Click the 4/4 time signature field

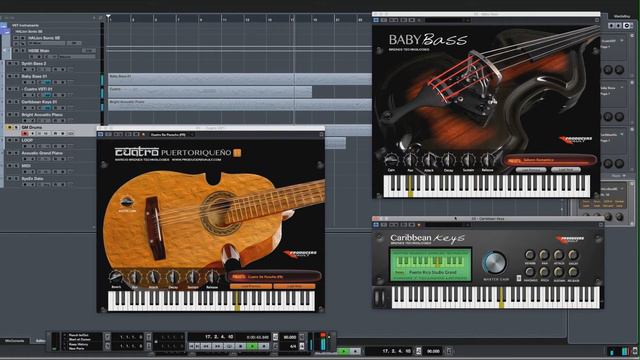pos(292,346)
